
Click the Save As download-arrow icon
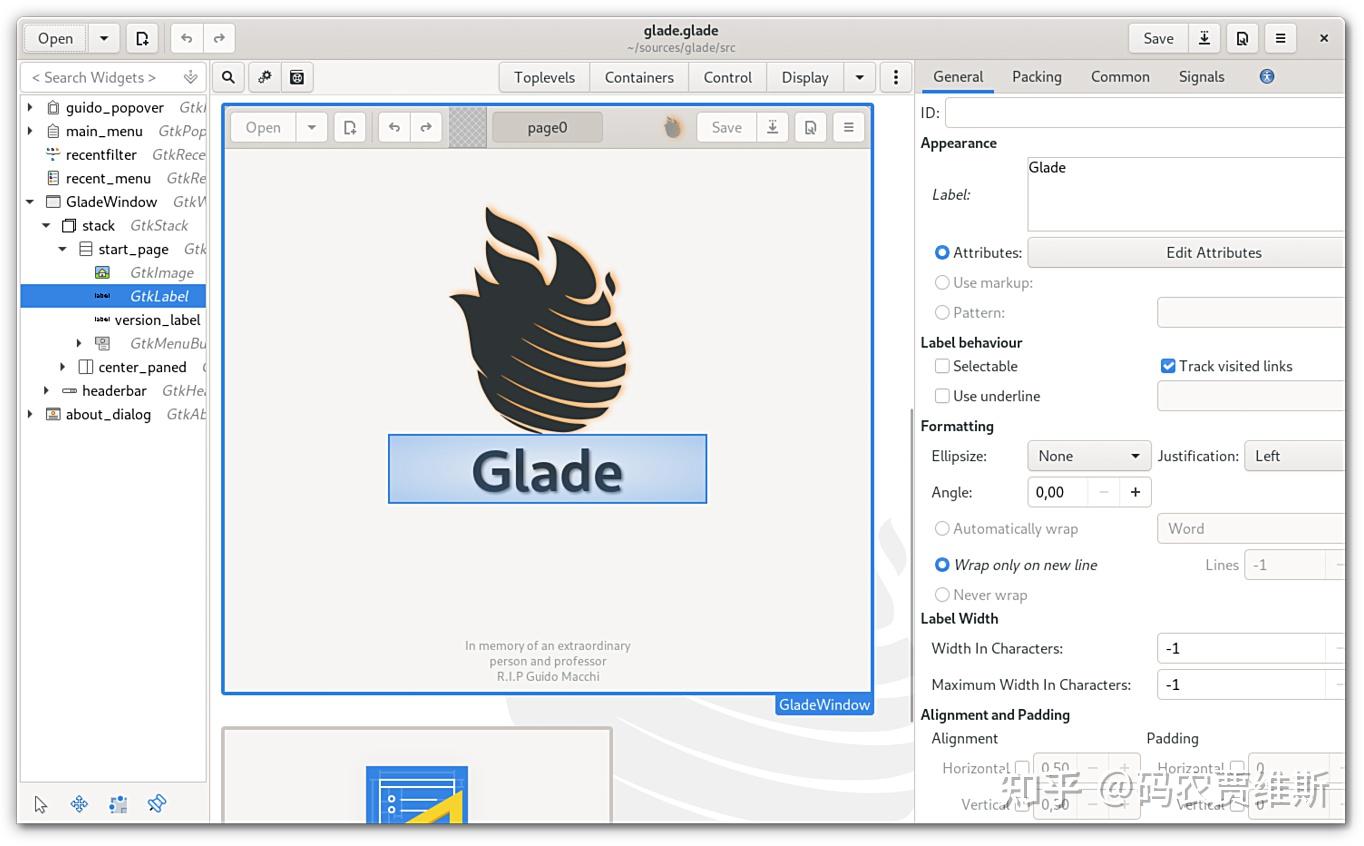coord(1205,39)
